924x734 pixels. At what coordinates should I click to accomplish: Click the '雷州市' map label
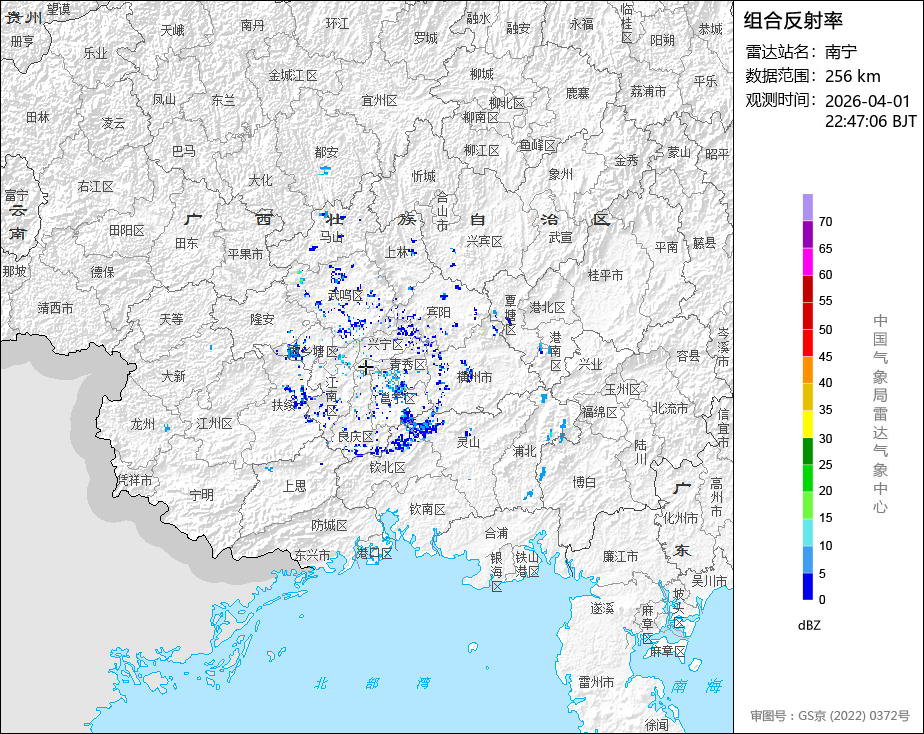[596, 682]
